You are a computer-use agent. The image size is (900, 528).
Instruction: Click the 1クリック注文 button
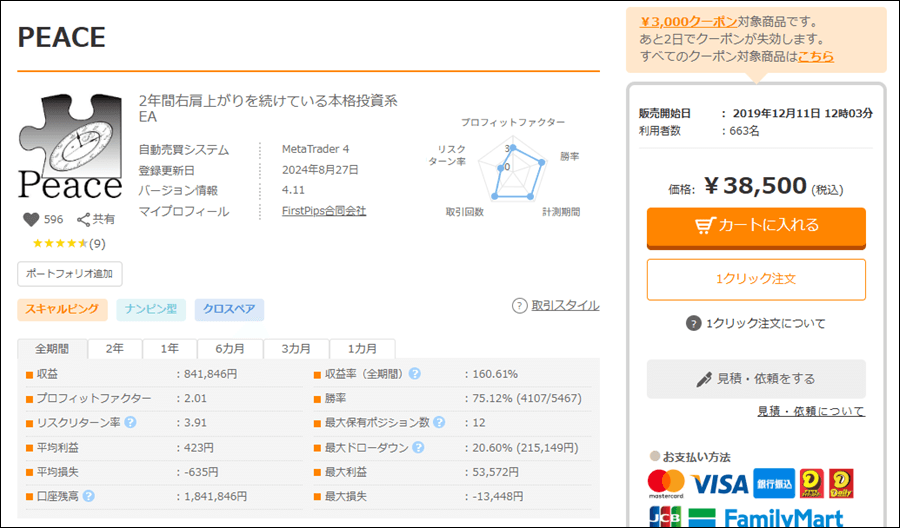(756, 279)
